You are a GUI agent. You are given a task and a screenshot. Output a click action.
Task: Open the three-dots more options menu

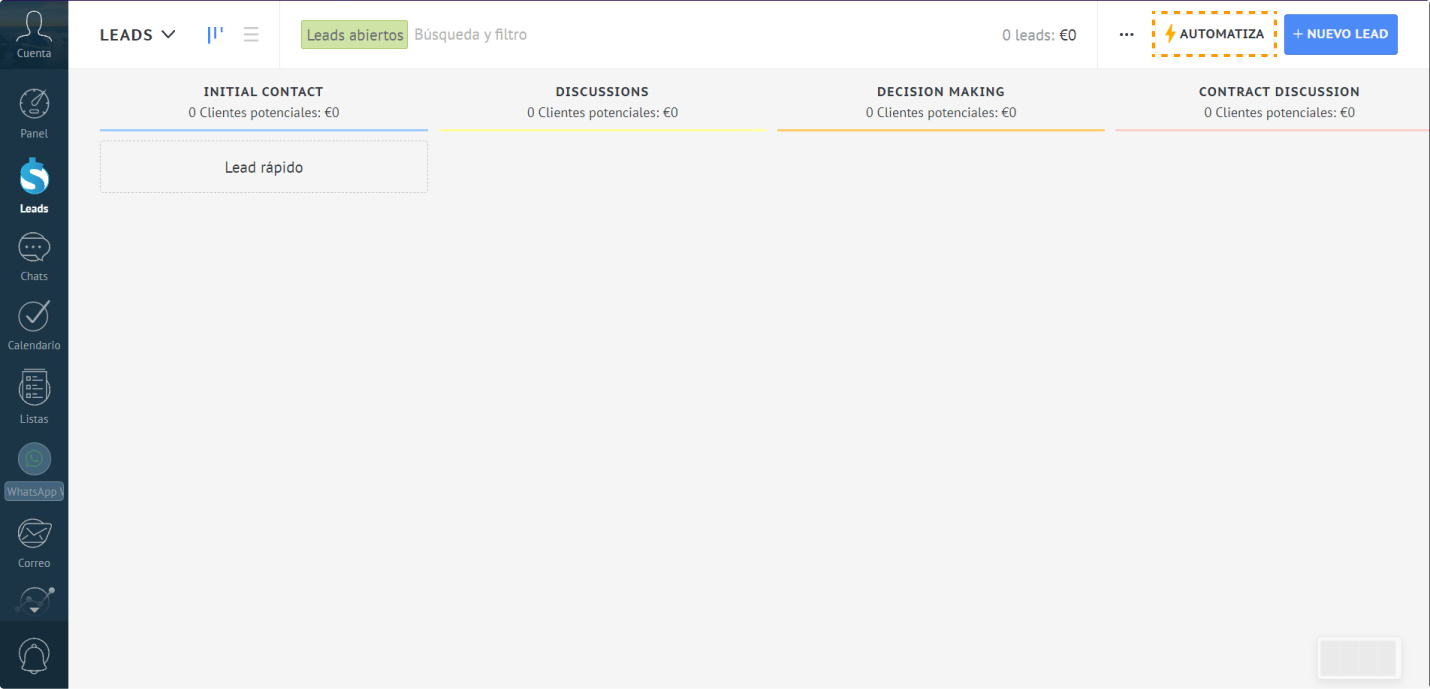[1127, 34]
